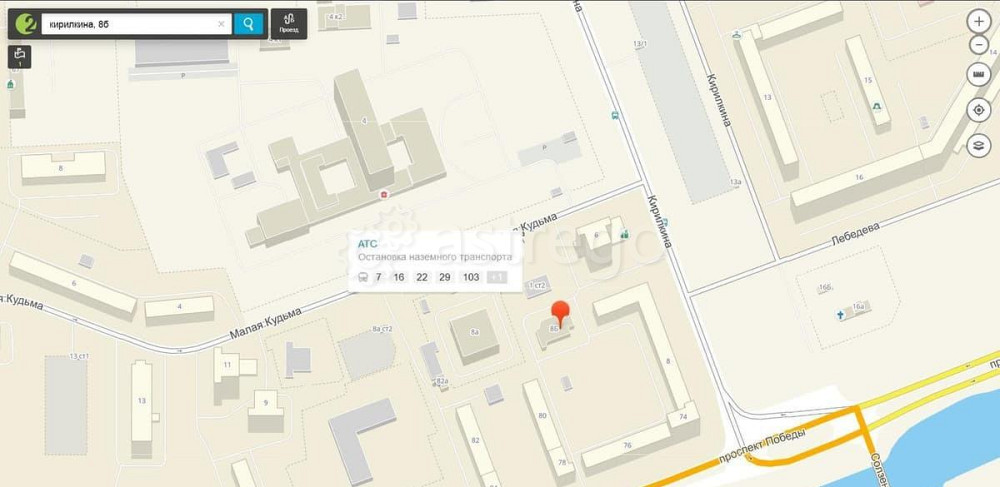The height and width of the screenshot is (487, 1000).
Task: Zoom out with the minus button
Action: [x=979, y=45]
